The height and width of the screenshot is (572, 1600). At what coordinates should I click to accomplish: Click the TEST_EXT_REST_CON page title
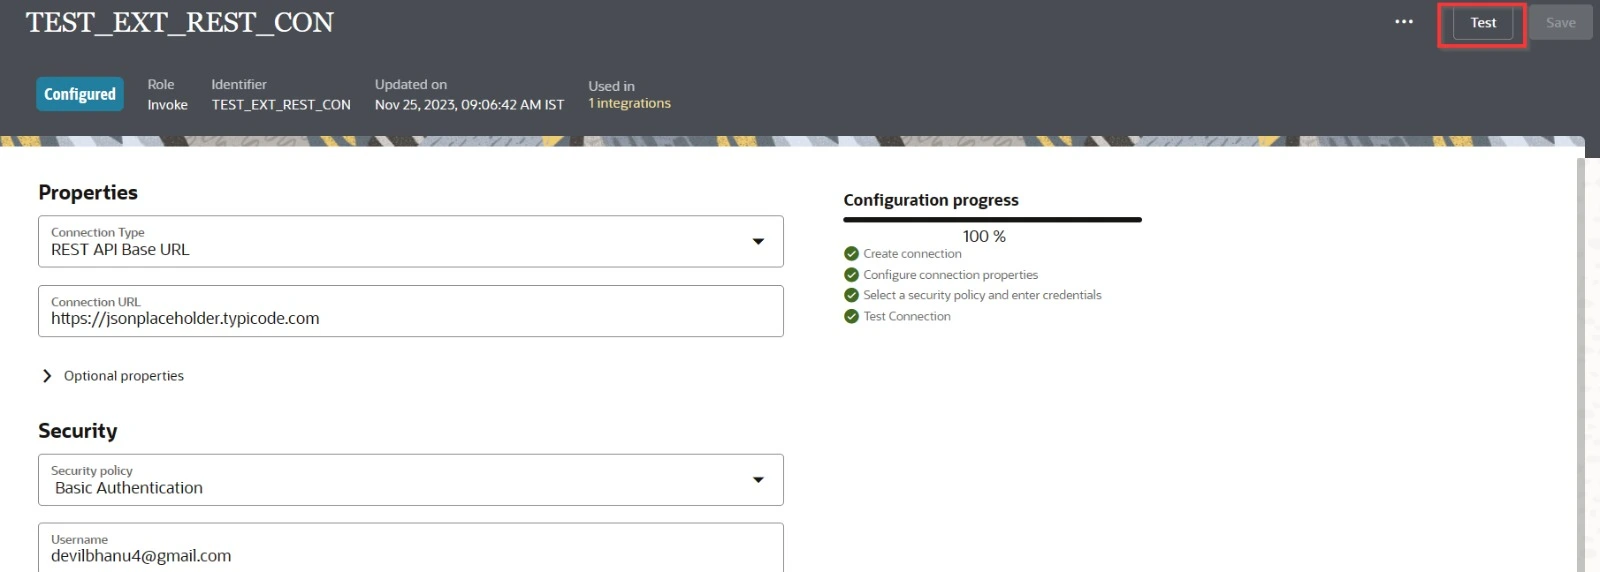180,23
